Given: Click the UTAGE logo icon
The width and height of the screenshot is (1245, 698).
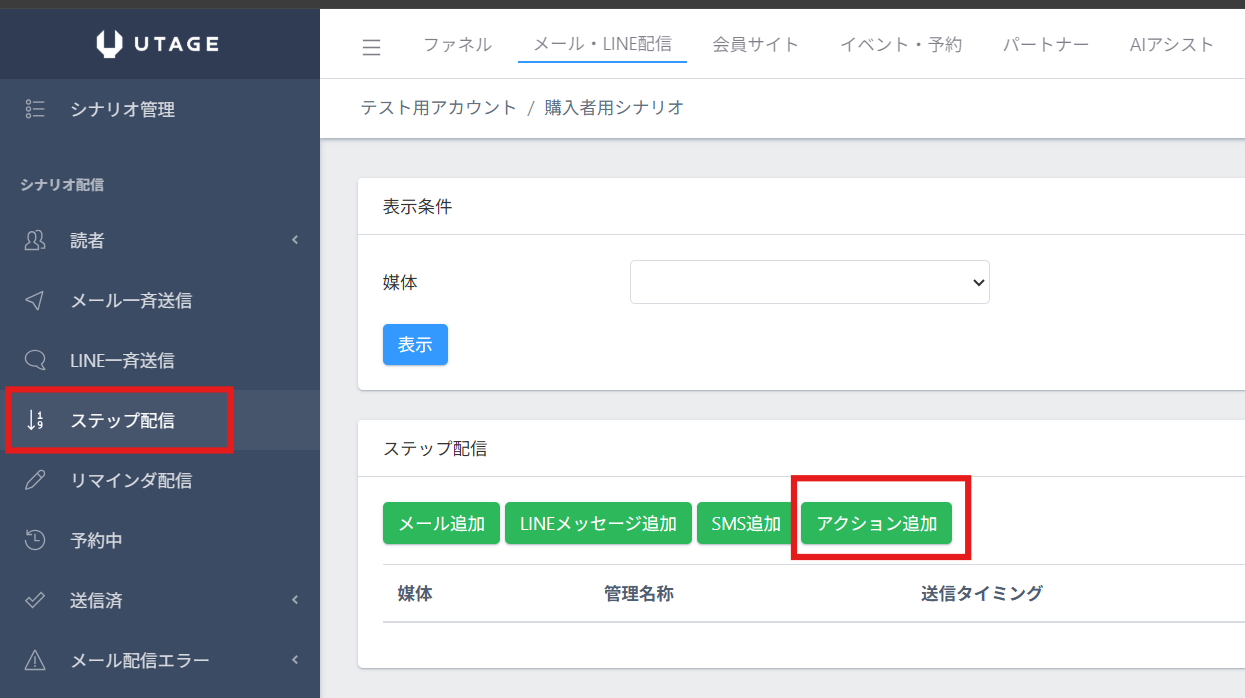Looking at the screenshot, I should tap(110, 43).
